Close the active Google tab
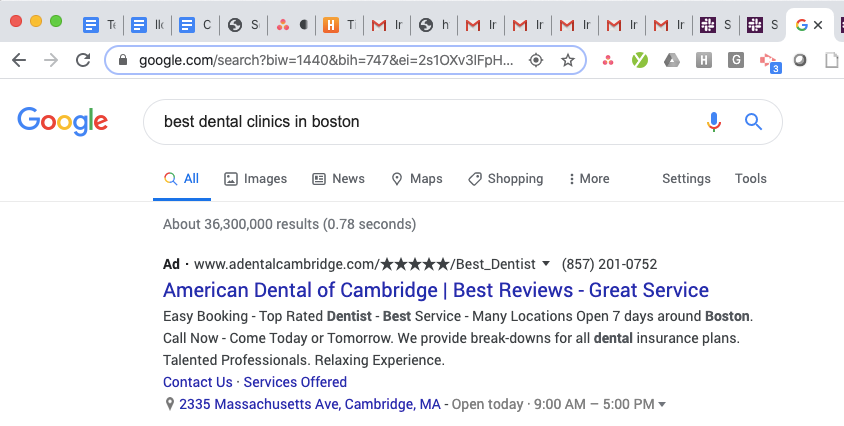Screen dimensions: 844x426 pos(818,25)
